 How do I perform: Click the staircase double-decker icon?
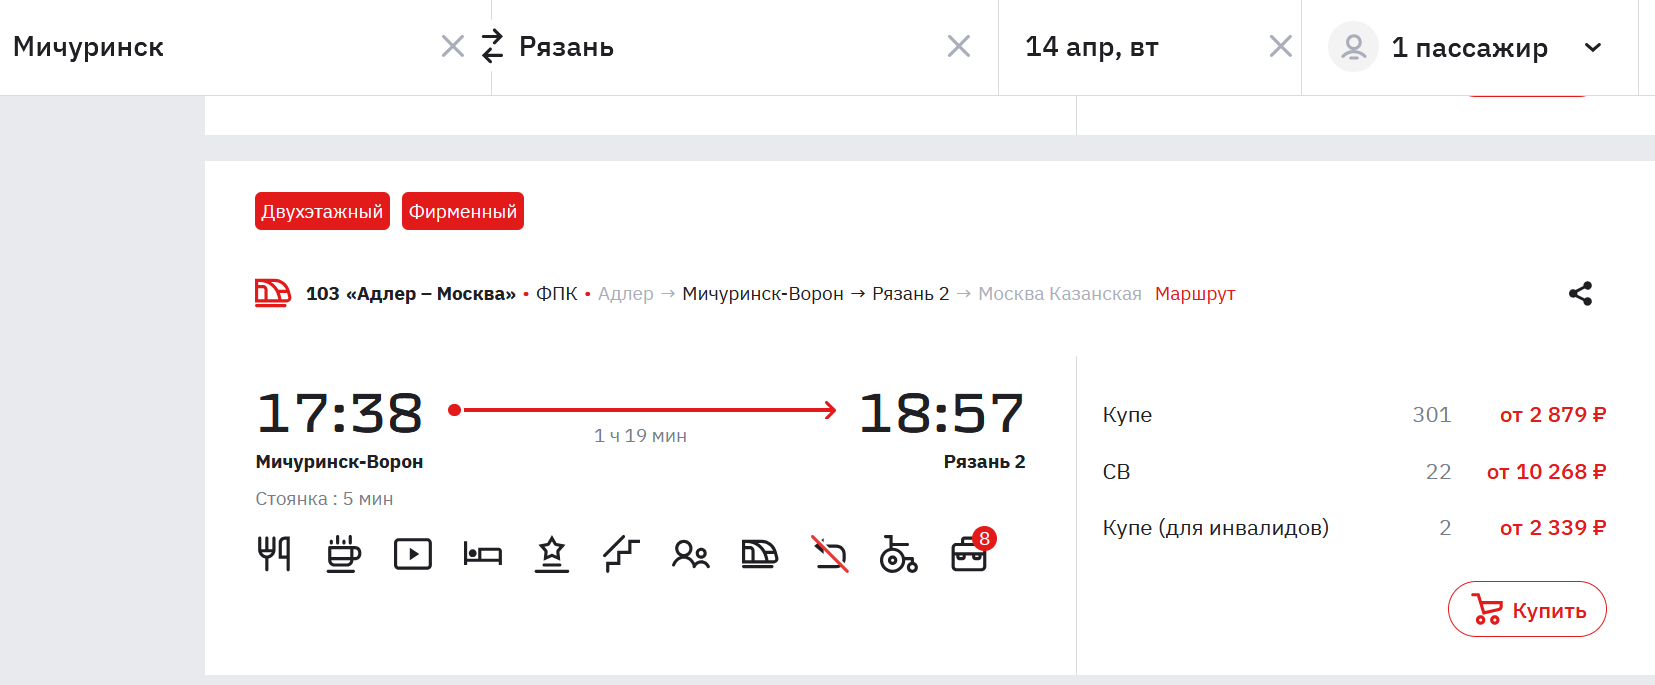621,553
